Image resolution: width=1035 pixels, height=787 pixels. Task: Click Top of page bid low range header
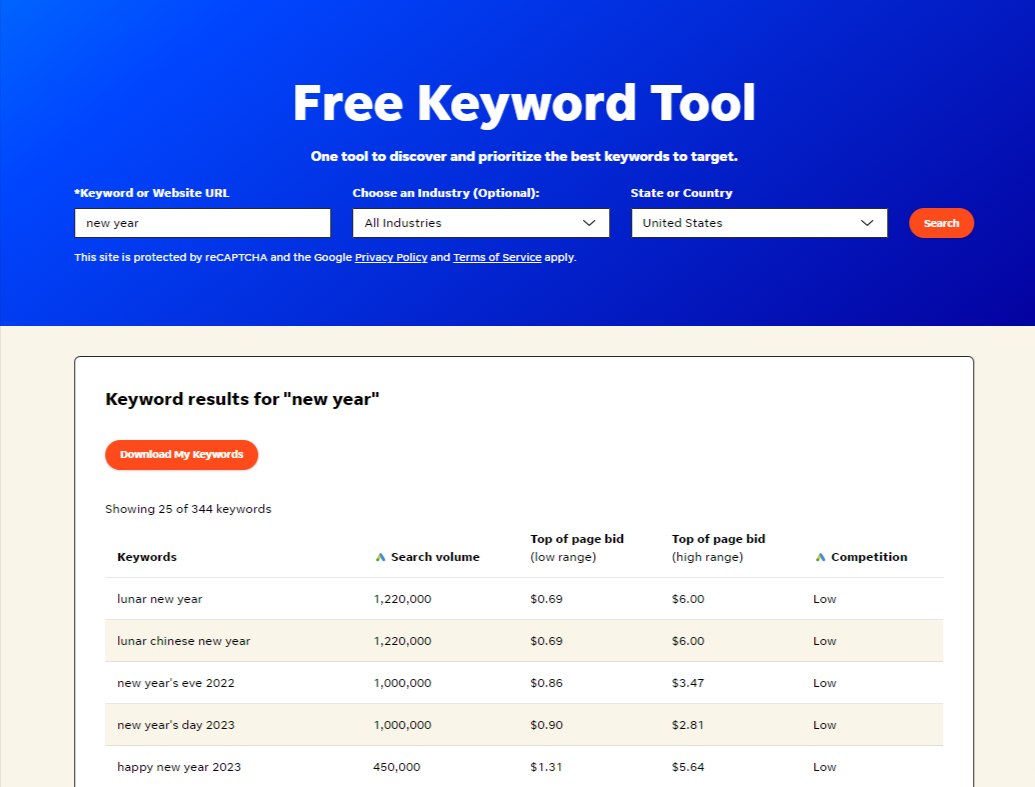(577, 548)
